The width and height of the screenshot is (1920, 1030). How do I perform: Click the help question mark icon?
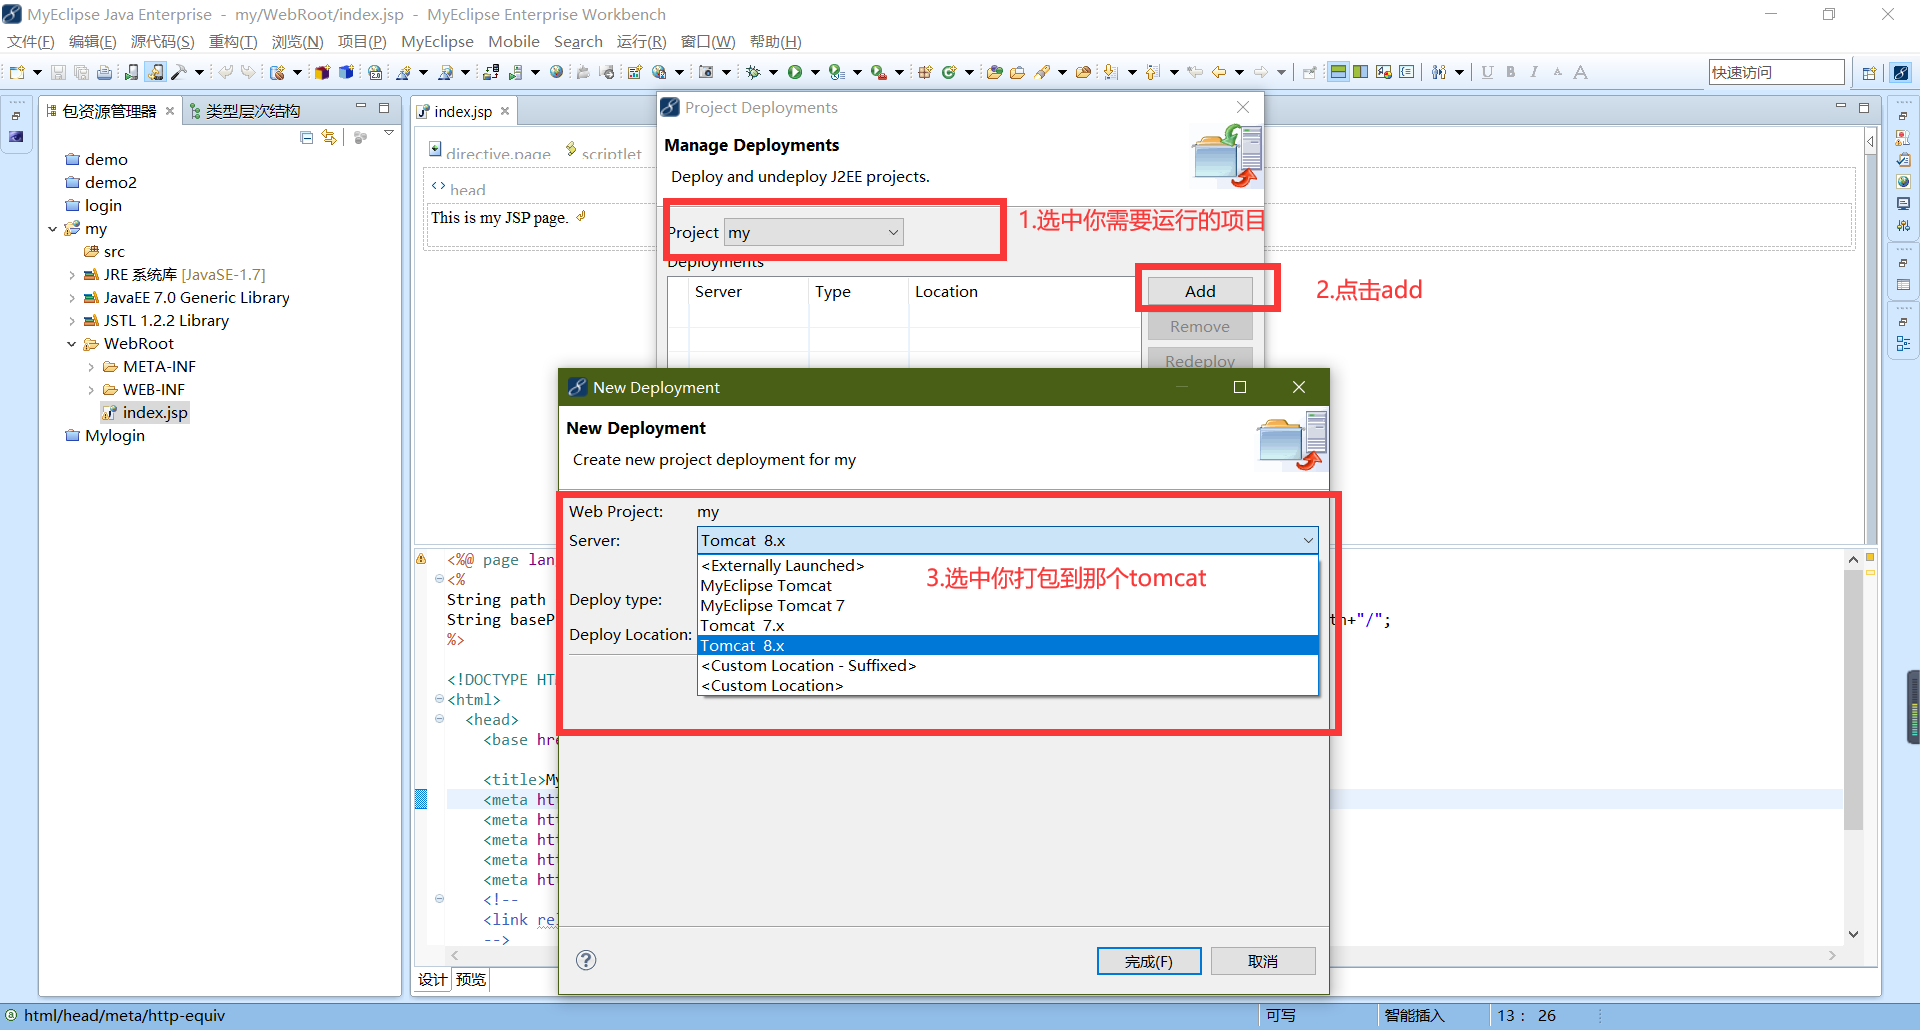pos(586,960)
